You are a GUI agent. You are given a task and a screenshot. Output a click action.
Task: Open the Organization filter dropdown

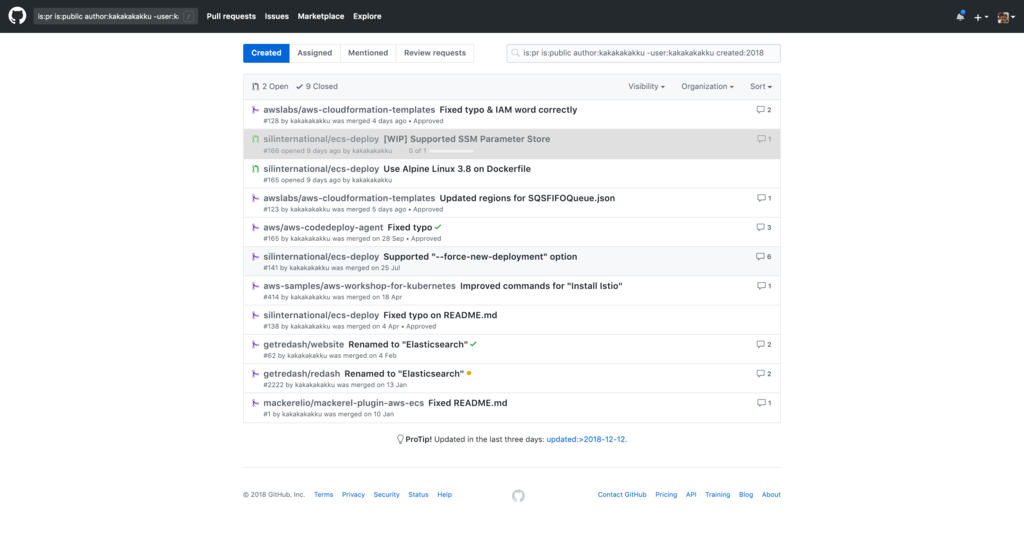tap(707, 86)
